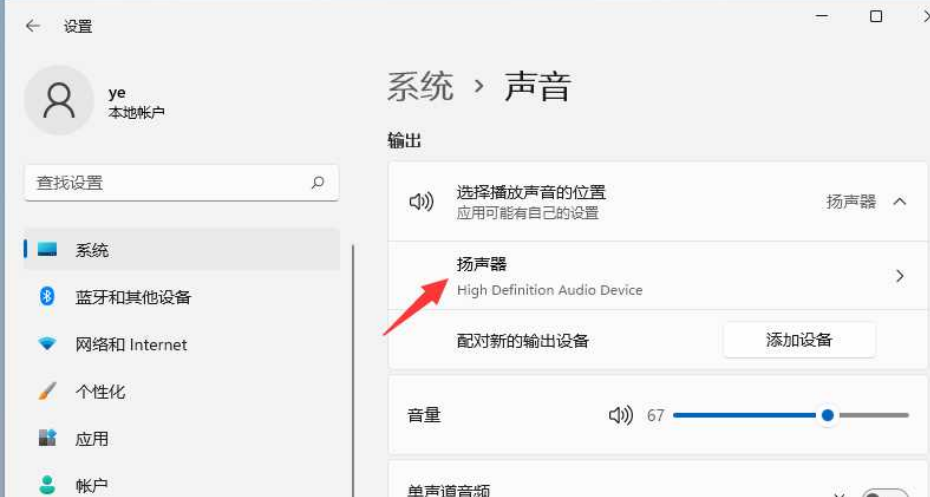Toggle the mono audio switch
Image resolution: width=930 pixels, height=497 pixels.
tap(886, 492)
